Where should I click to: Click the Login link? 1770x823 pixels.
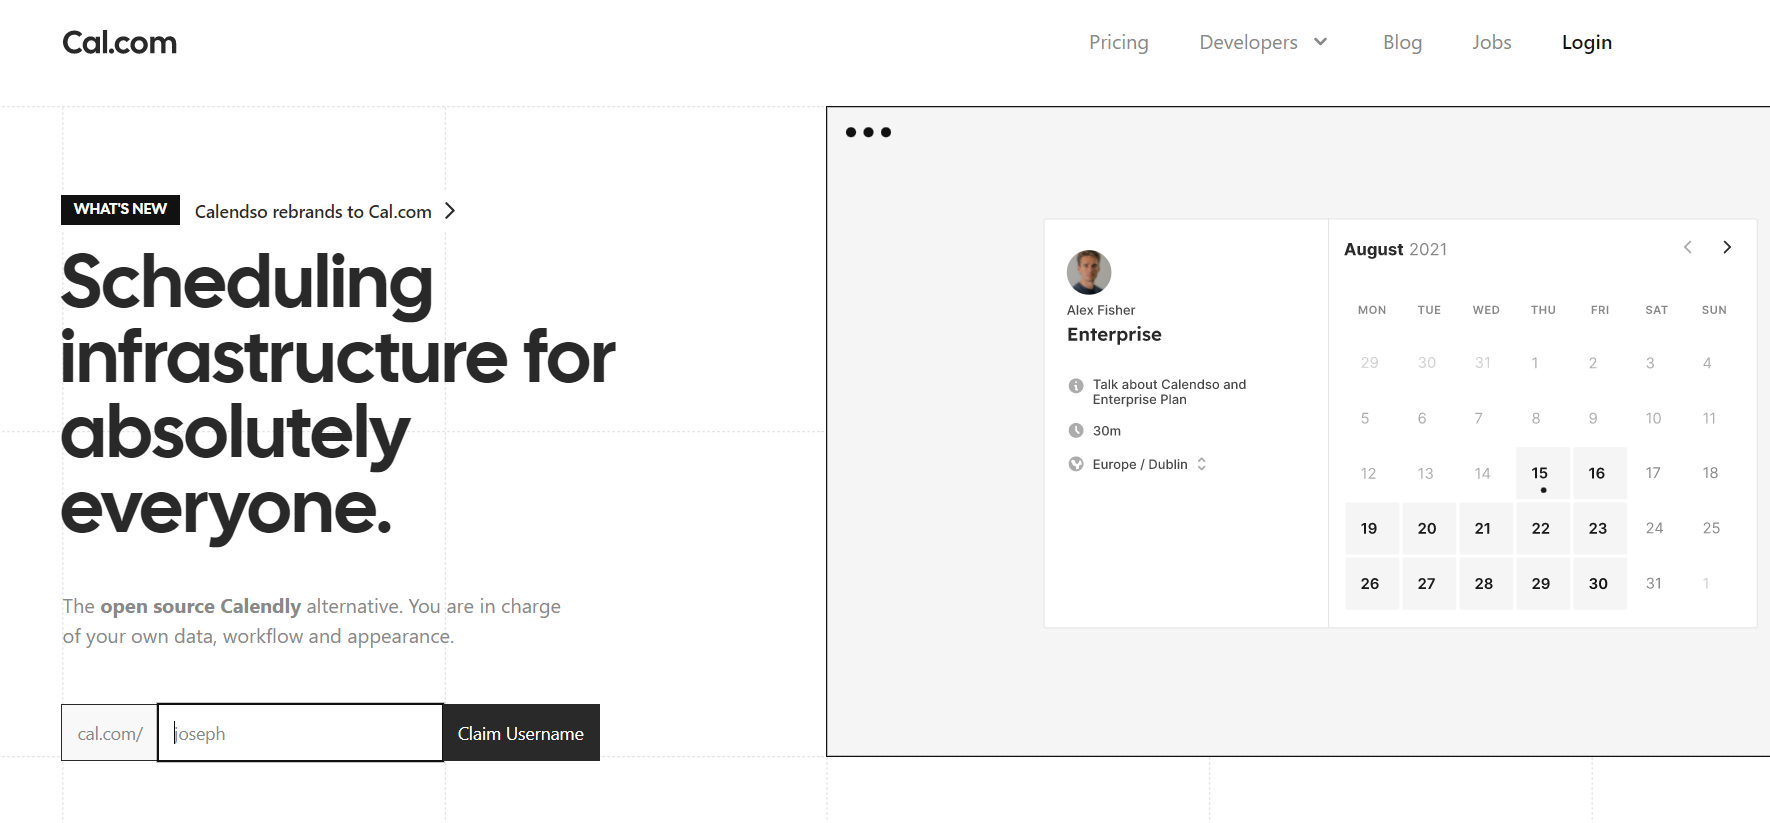(1586, 42)
